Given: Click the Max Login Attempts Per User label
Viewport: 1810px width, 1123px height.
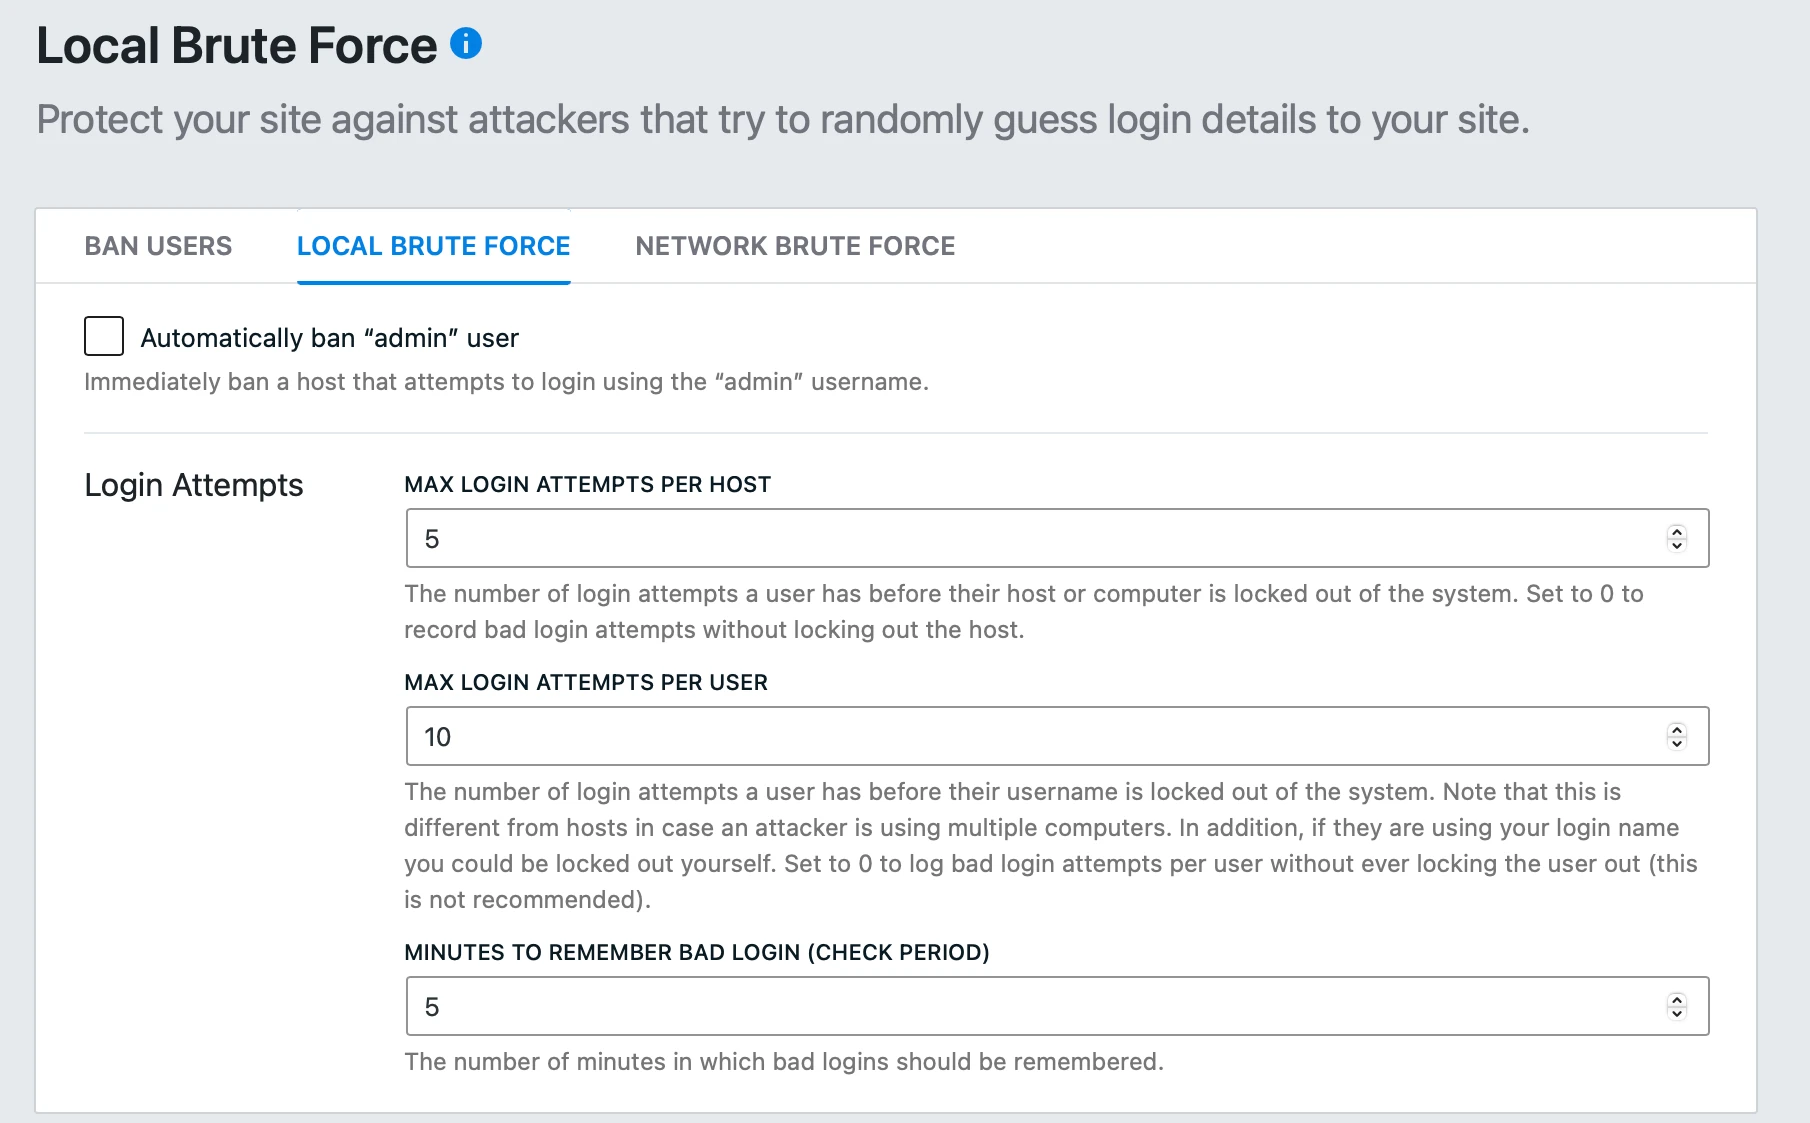Looking at the screenshot, I should pyautogui.click(x=586, y=683).
